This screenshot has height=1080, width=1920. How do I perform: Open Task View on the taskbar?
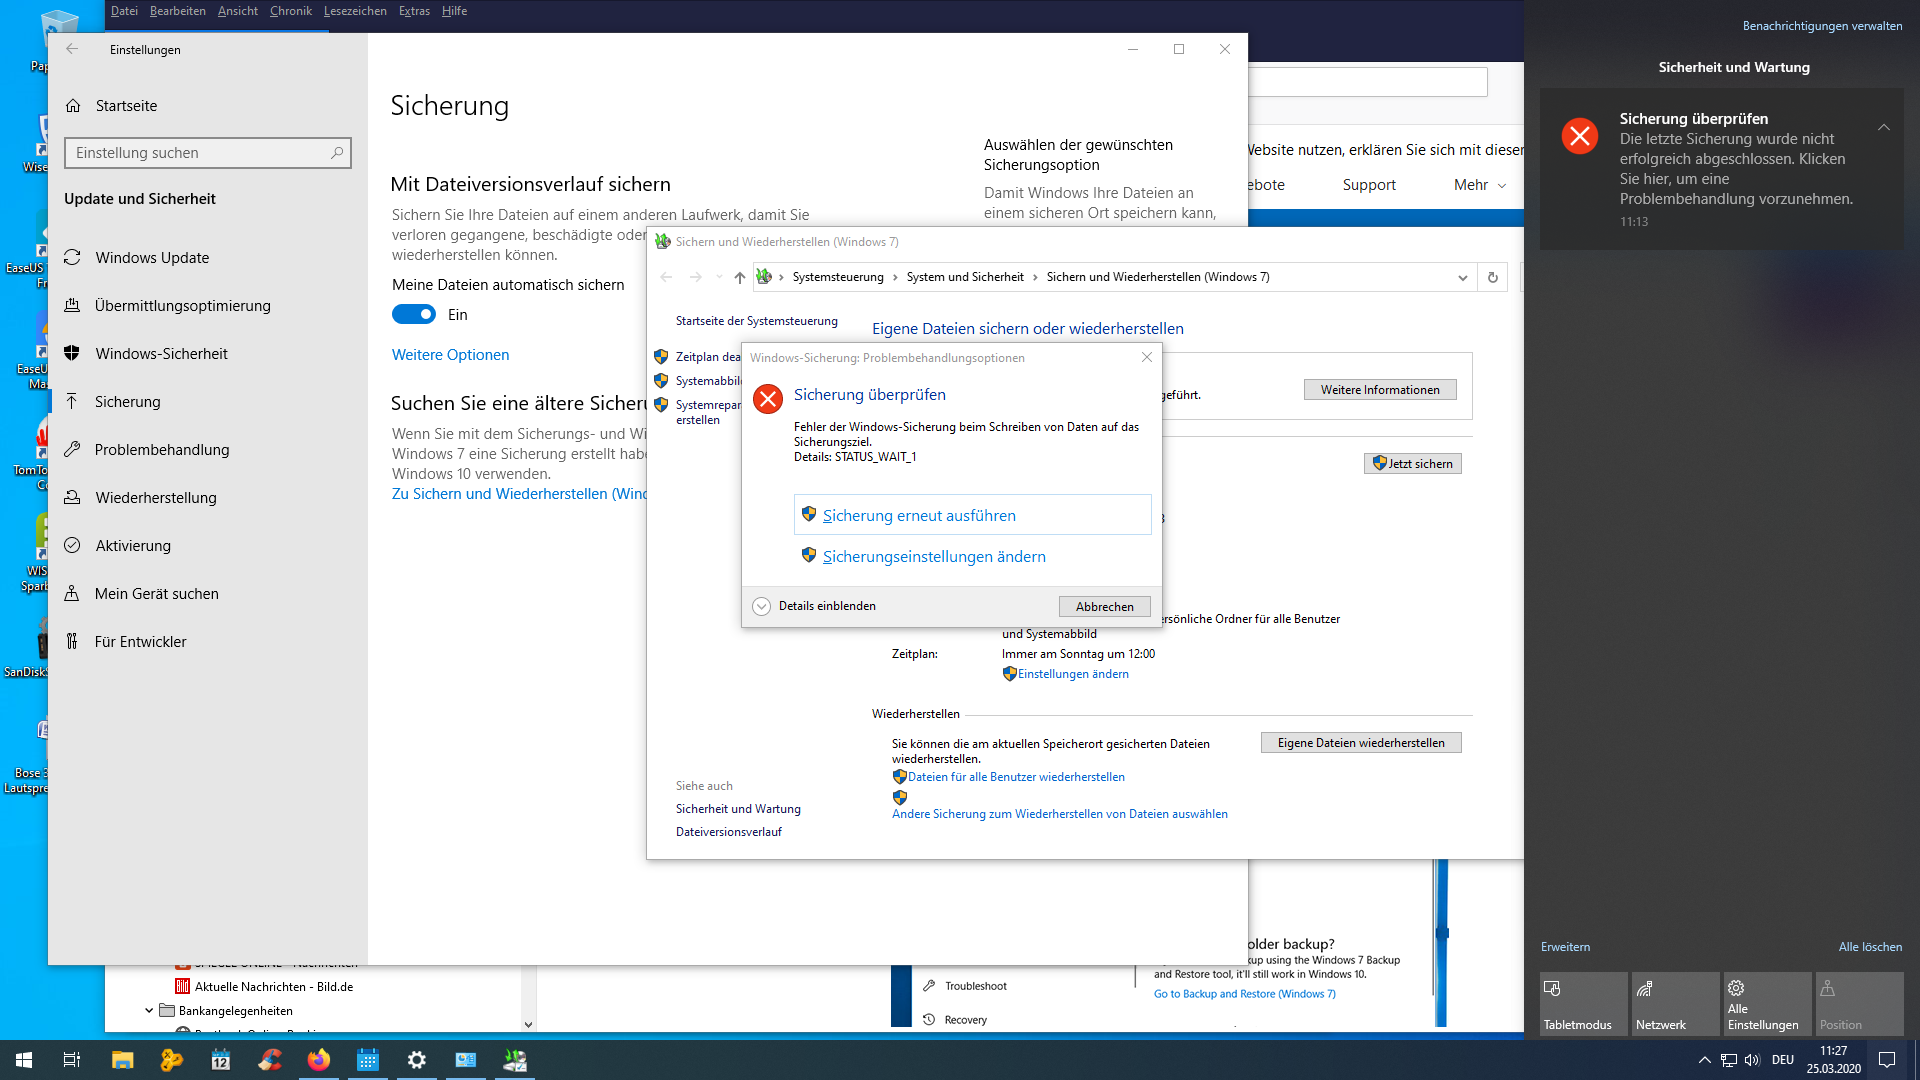(72, 1060)
